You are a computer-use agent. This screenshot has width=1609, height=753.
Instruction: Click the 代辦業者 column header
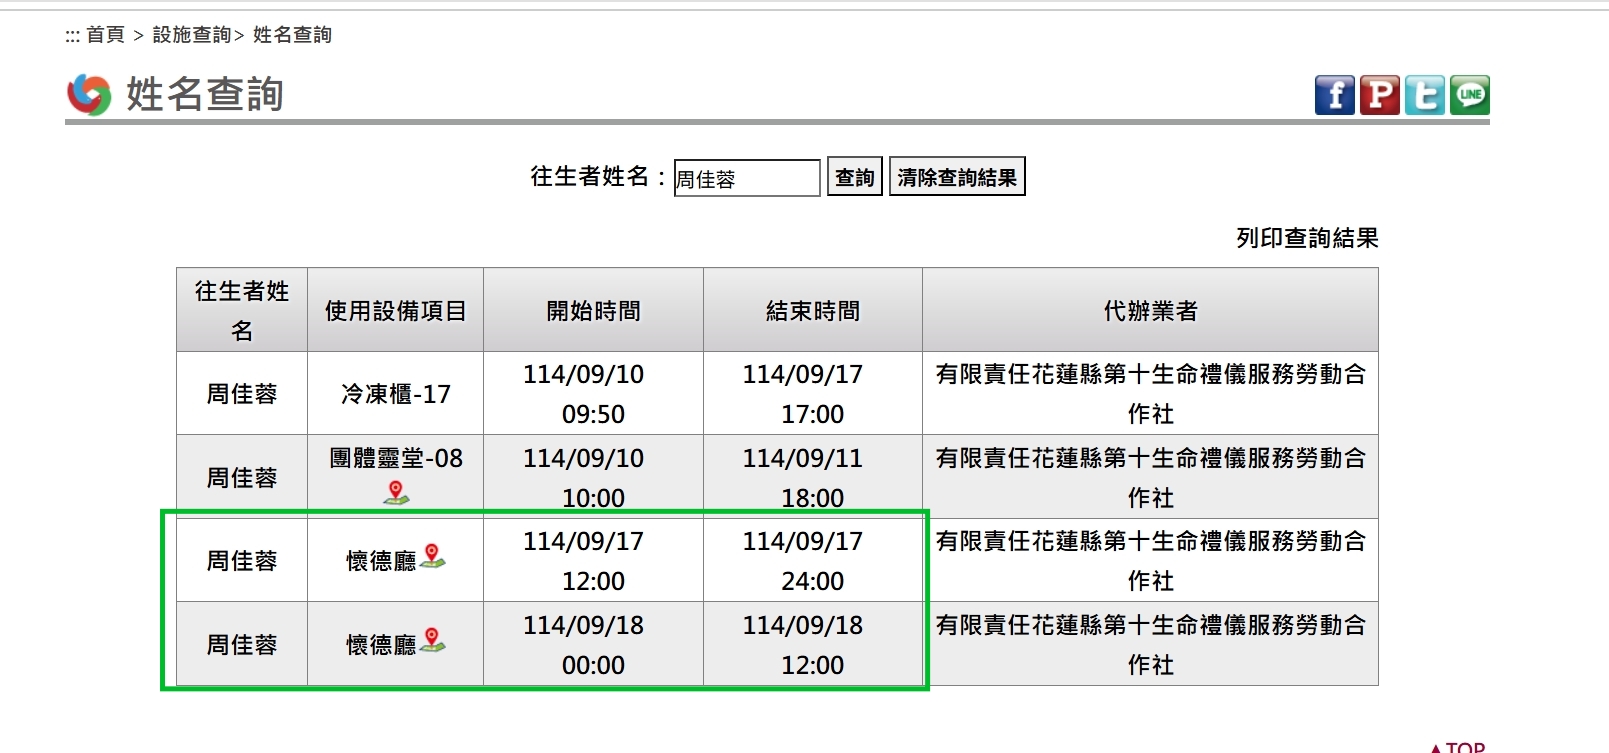coord(1150,311)
